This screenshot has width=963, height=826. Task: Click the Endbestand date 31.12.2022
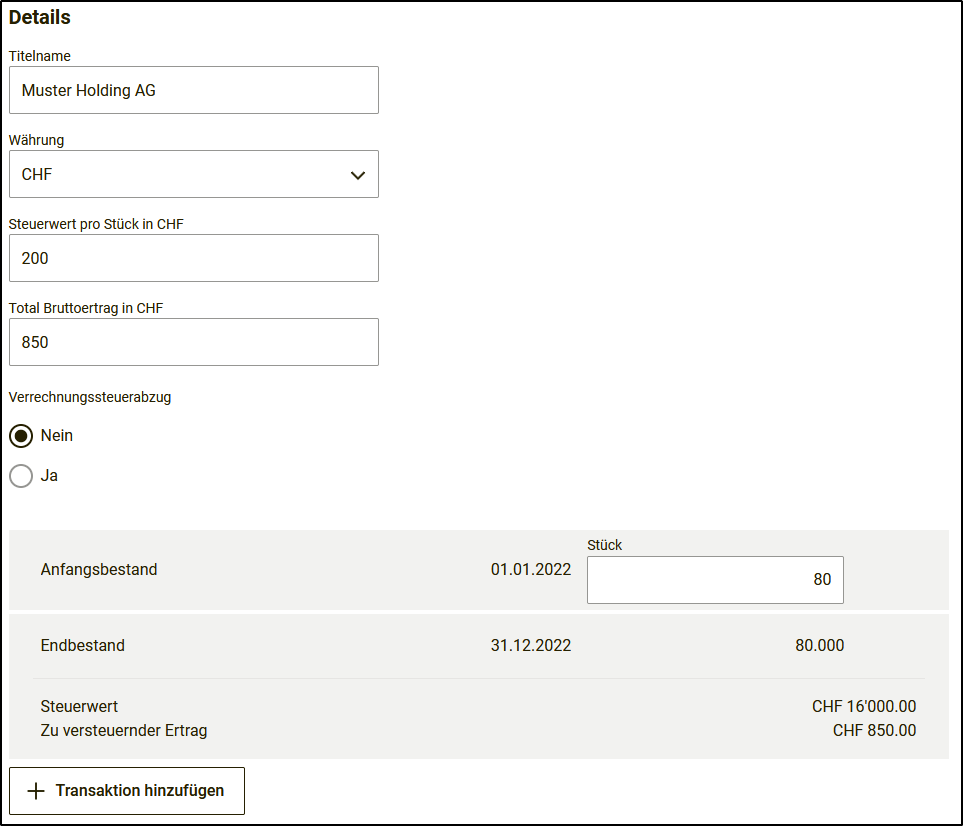(531, 645)
